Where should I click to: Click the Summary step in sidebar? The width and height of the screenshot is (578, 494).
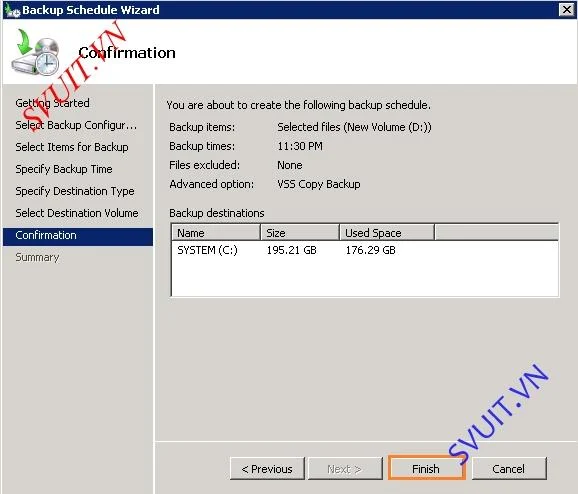coord(37,257)
